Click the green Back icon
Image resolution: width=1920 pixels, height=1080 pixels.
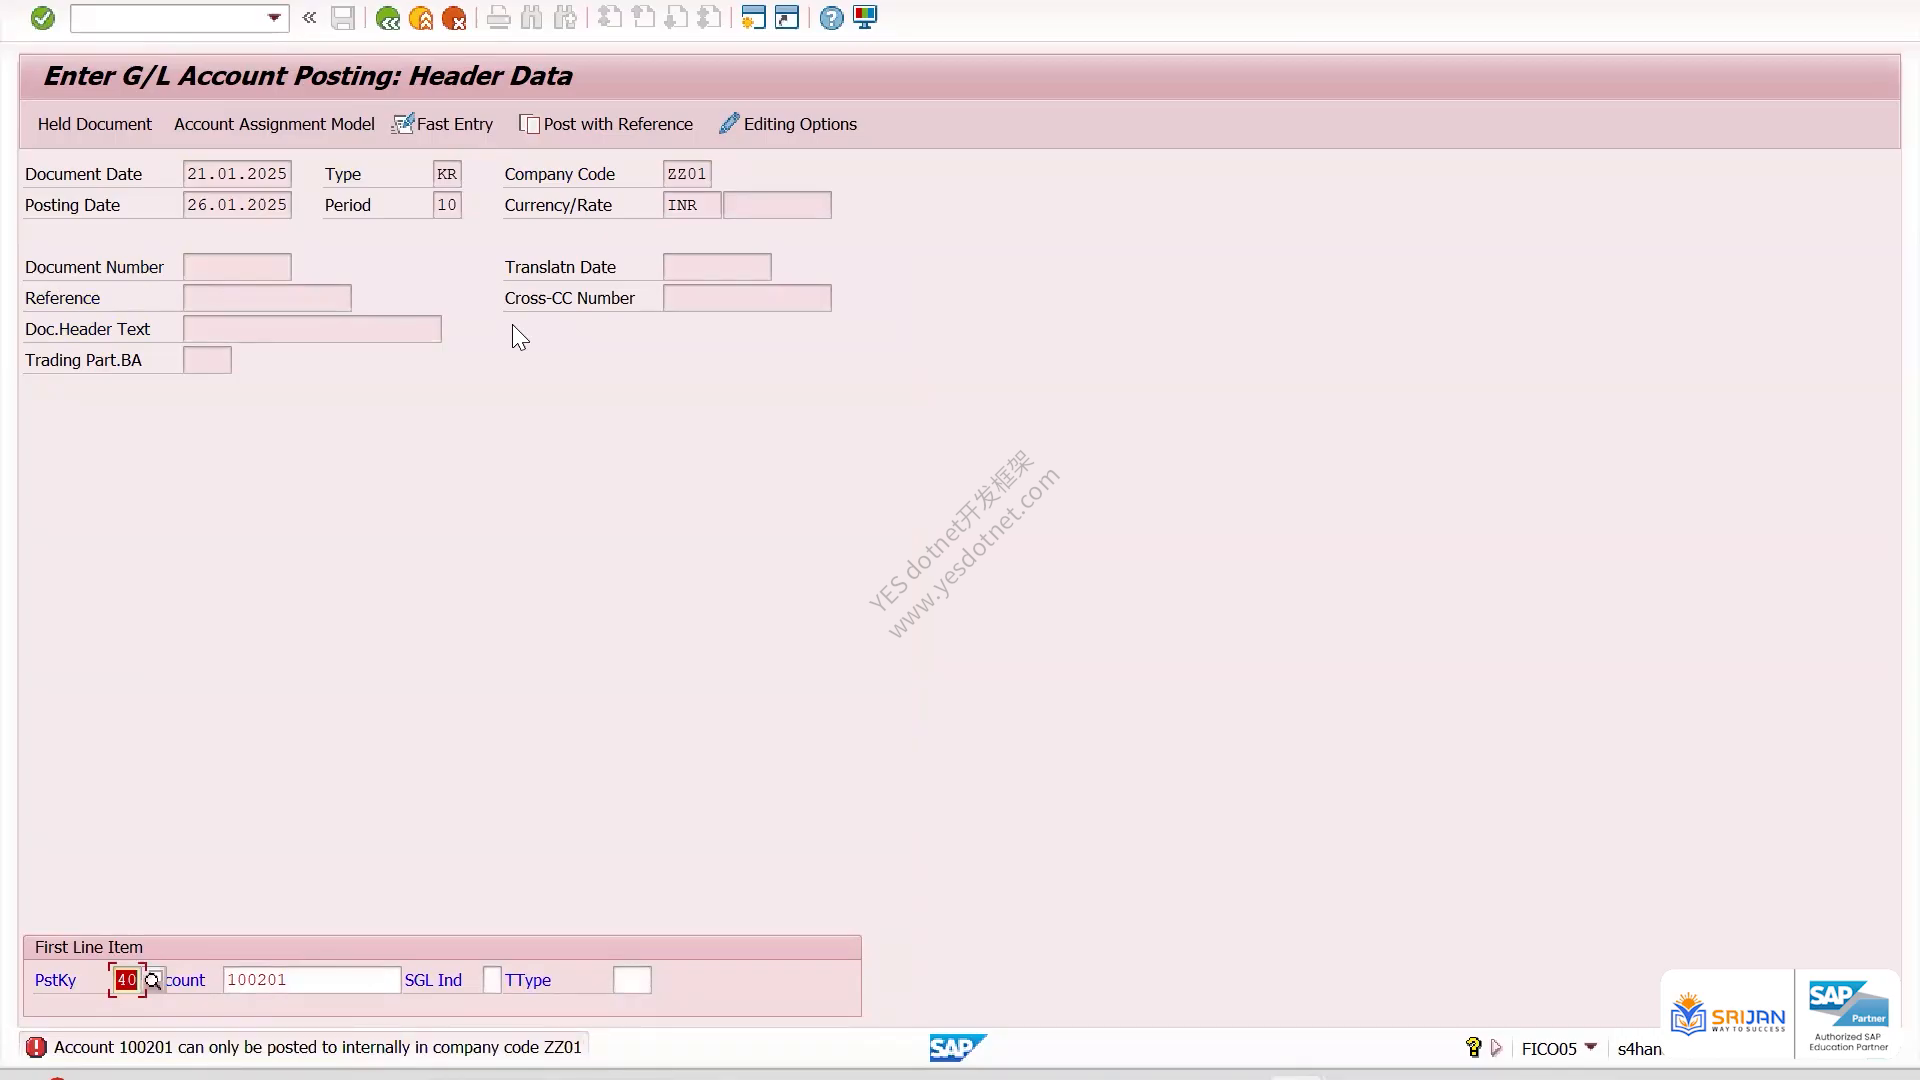click(x=387, y=18)
